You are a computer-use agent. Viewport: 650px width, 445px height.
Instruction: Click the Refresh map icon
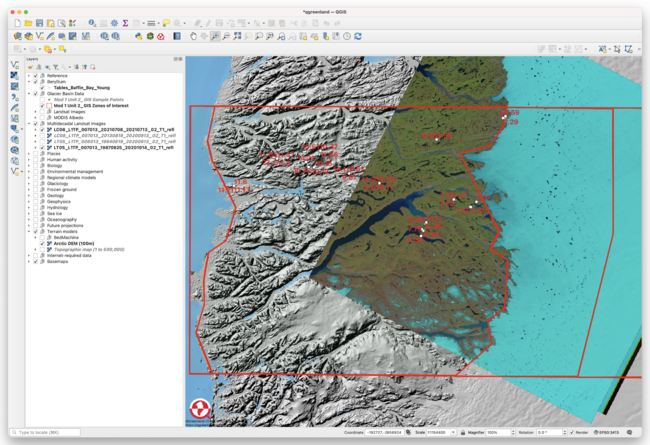[357, 36]
